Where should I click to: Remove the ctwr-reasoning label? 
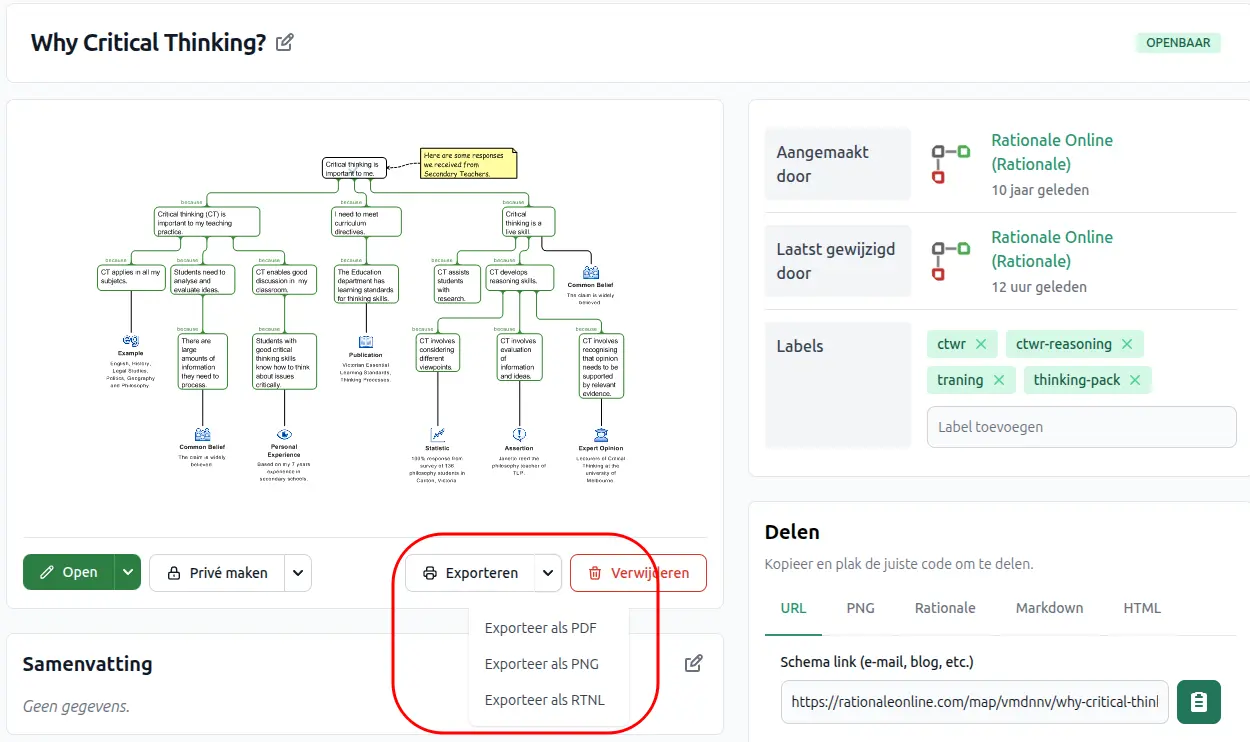click(x=1127, y=344)
